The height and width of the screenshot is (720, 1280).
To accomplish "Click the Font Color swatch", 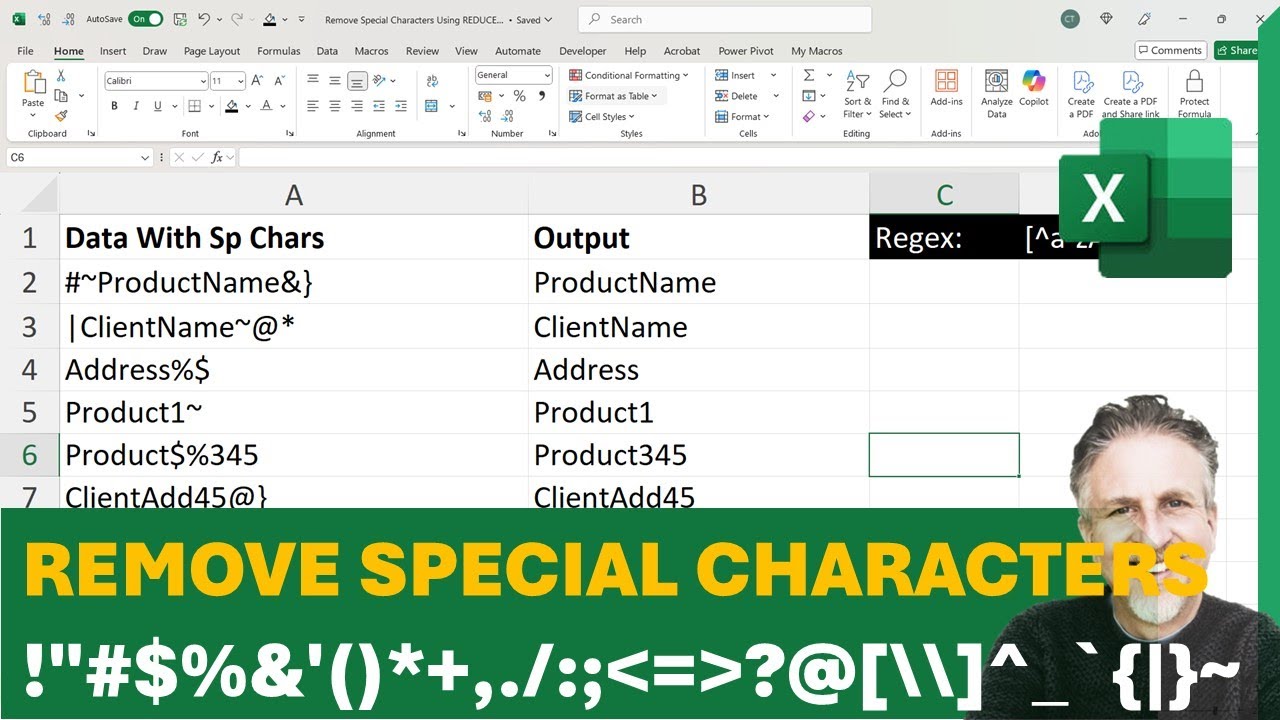I will click(x=267, y=106).
